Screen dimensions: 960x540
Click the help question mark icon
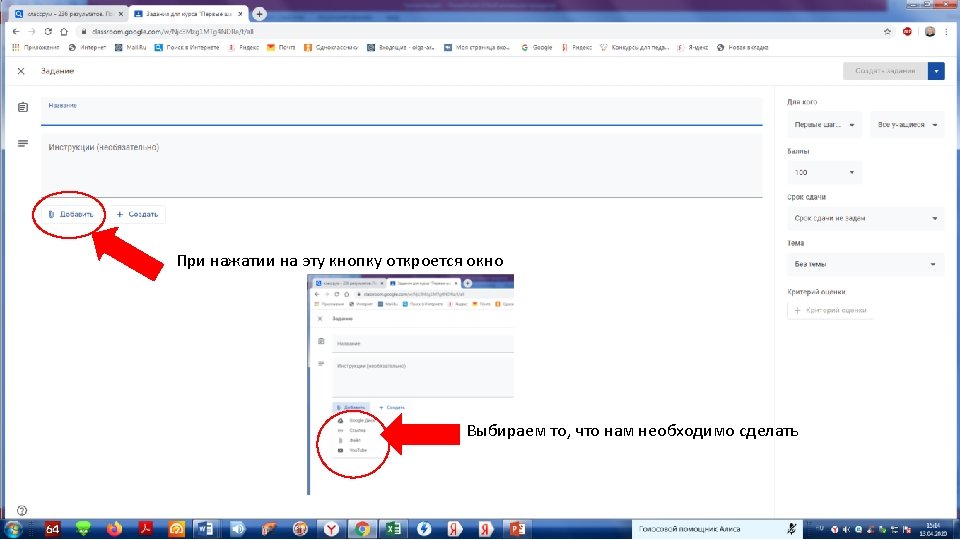point(22,511)
